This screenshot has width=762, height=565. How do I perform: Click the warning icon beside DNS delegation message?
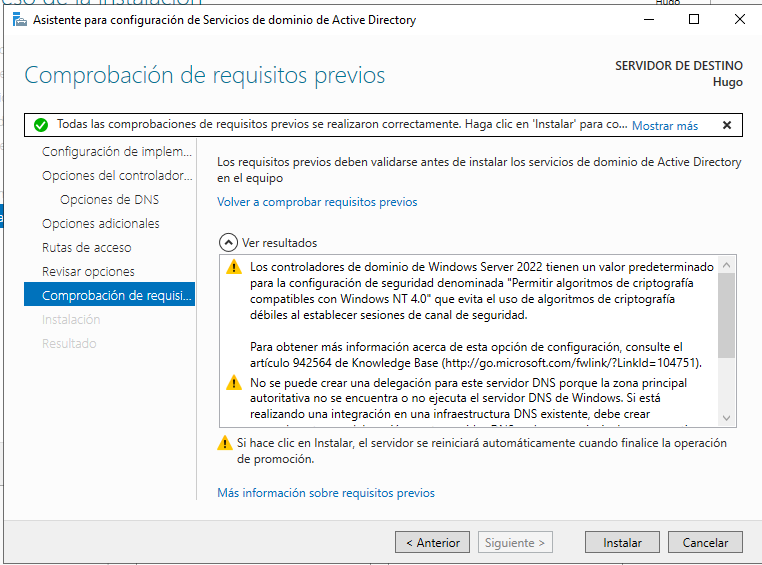233,383
